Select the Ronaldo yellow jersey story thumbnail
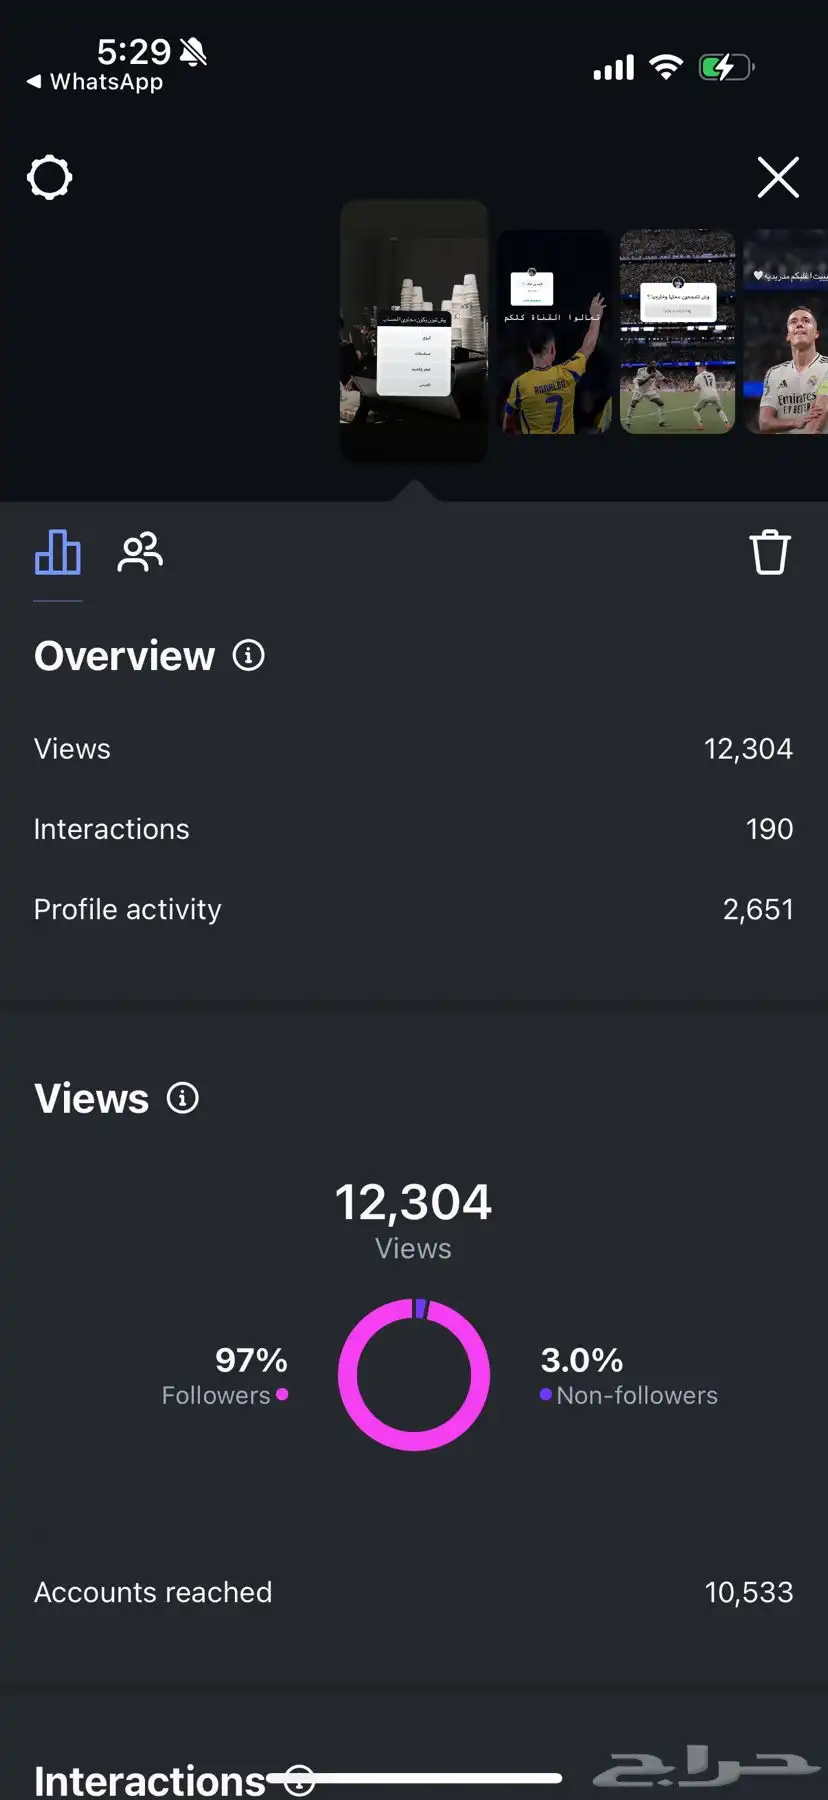Viewport: 828px width, 1800px height. 554,332
